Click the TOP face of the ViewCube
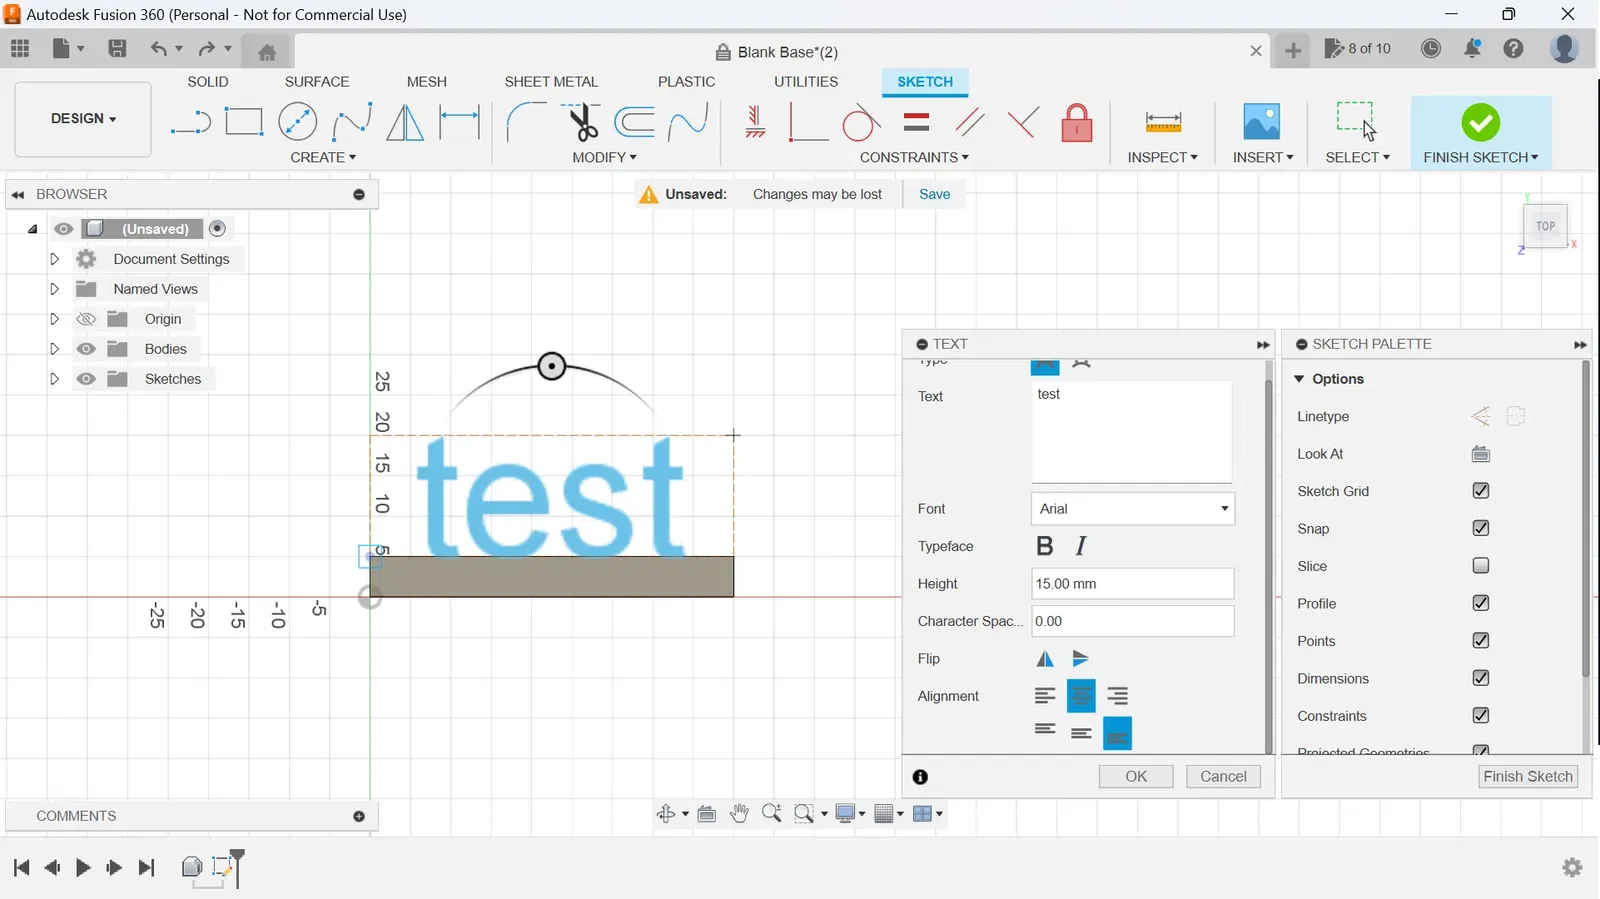This screenshot has height=899, width=1600. [x=1545, y=226]
